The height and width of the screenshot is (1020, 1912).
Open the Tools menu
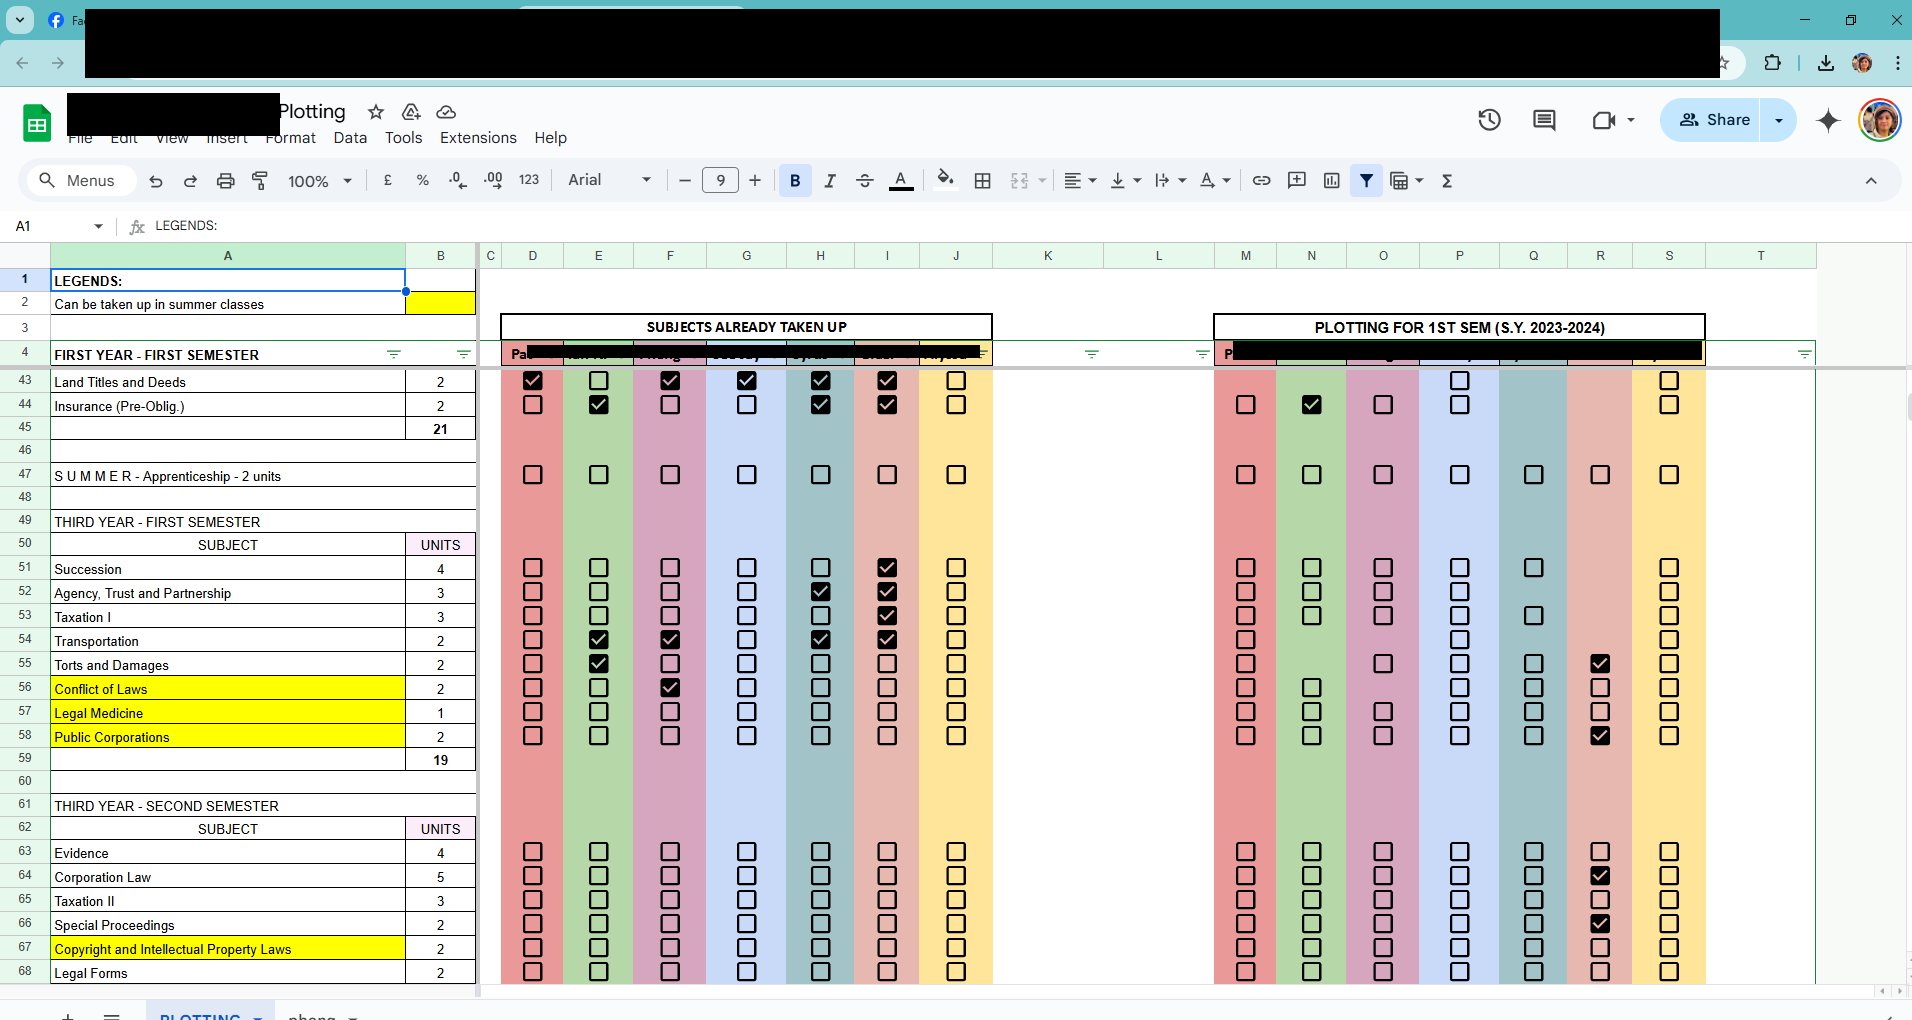[x=404, y=138]
